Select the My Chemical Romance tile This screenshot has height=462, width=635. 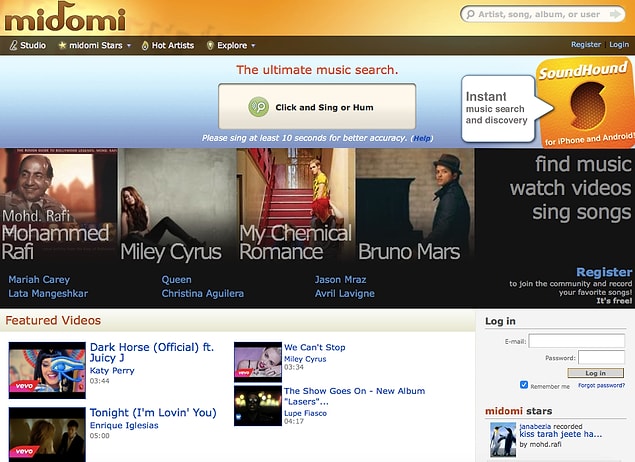click(296, 206)
